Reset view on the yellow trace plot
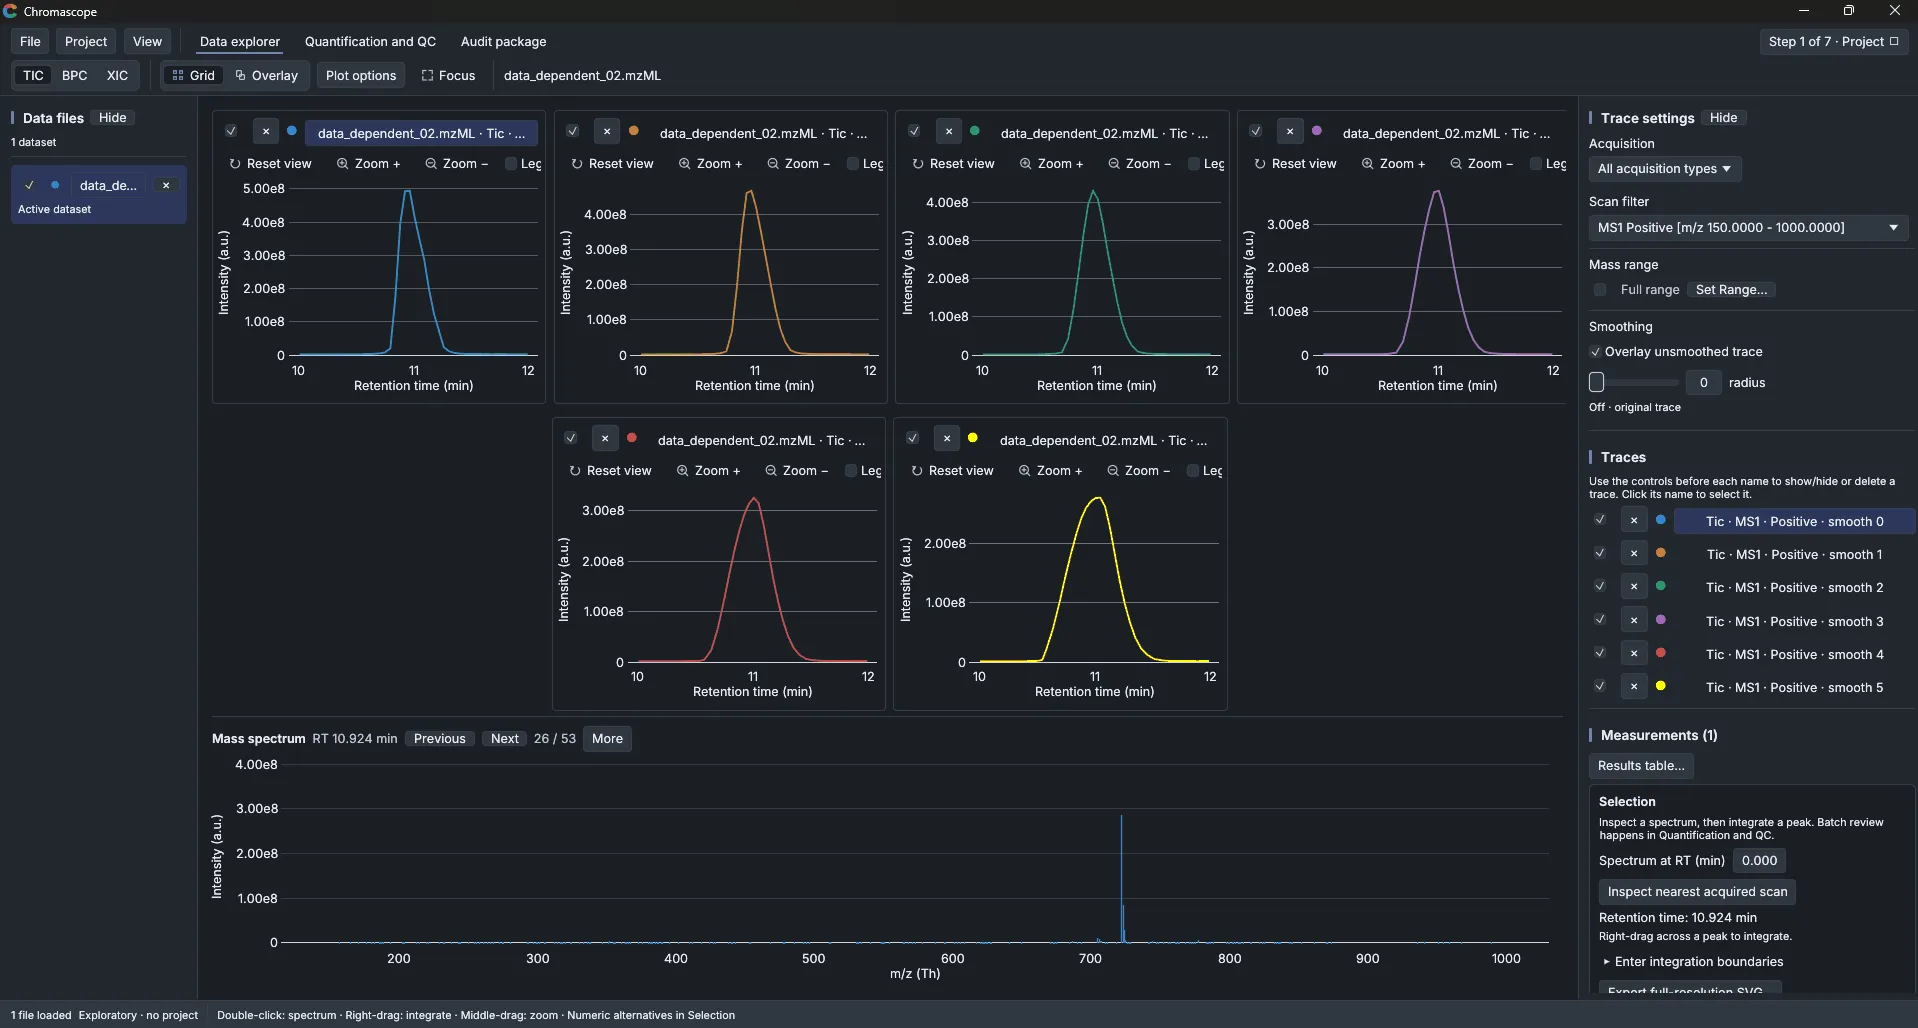1918x1028 pixels. pos(952,470)
